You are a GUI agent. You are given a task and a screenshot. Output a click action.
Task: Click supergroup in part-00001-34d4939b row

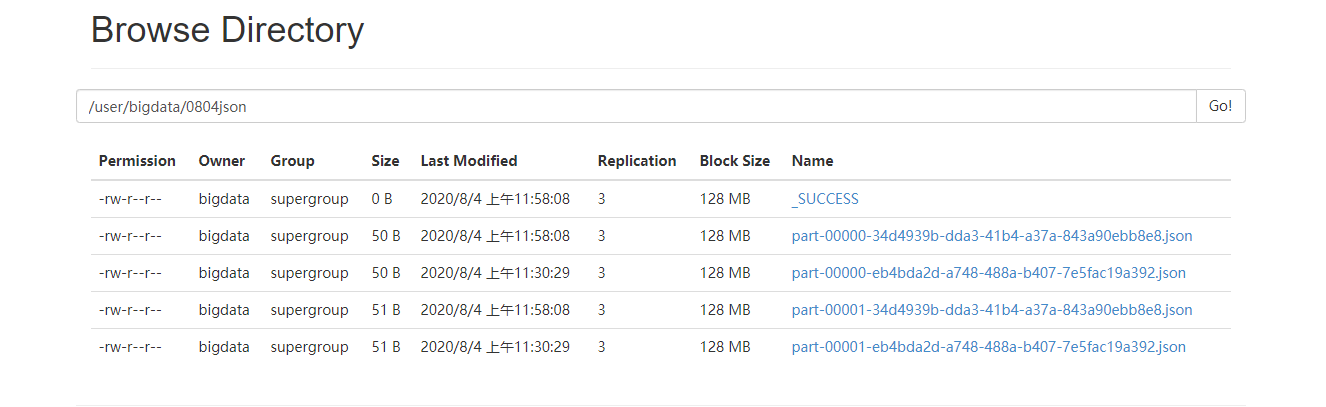tap(309, 310)
